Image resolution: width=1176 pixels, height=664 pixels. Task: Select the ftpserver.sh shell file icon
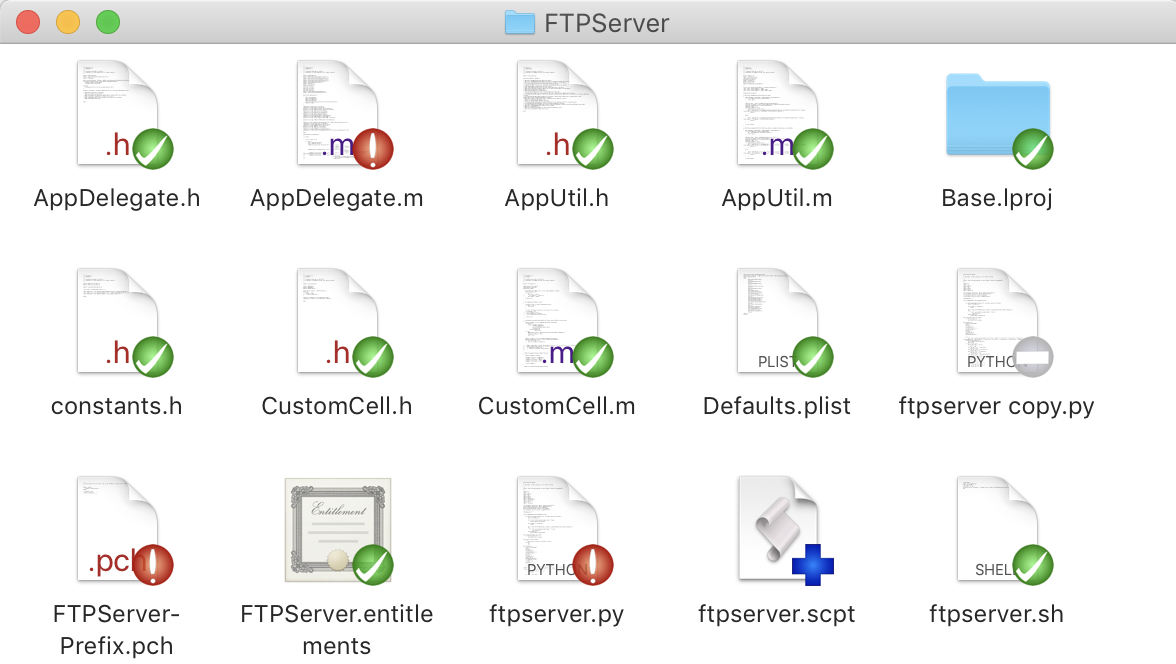tap(997, 529)
